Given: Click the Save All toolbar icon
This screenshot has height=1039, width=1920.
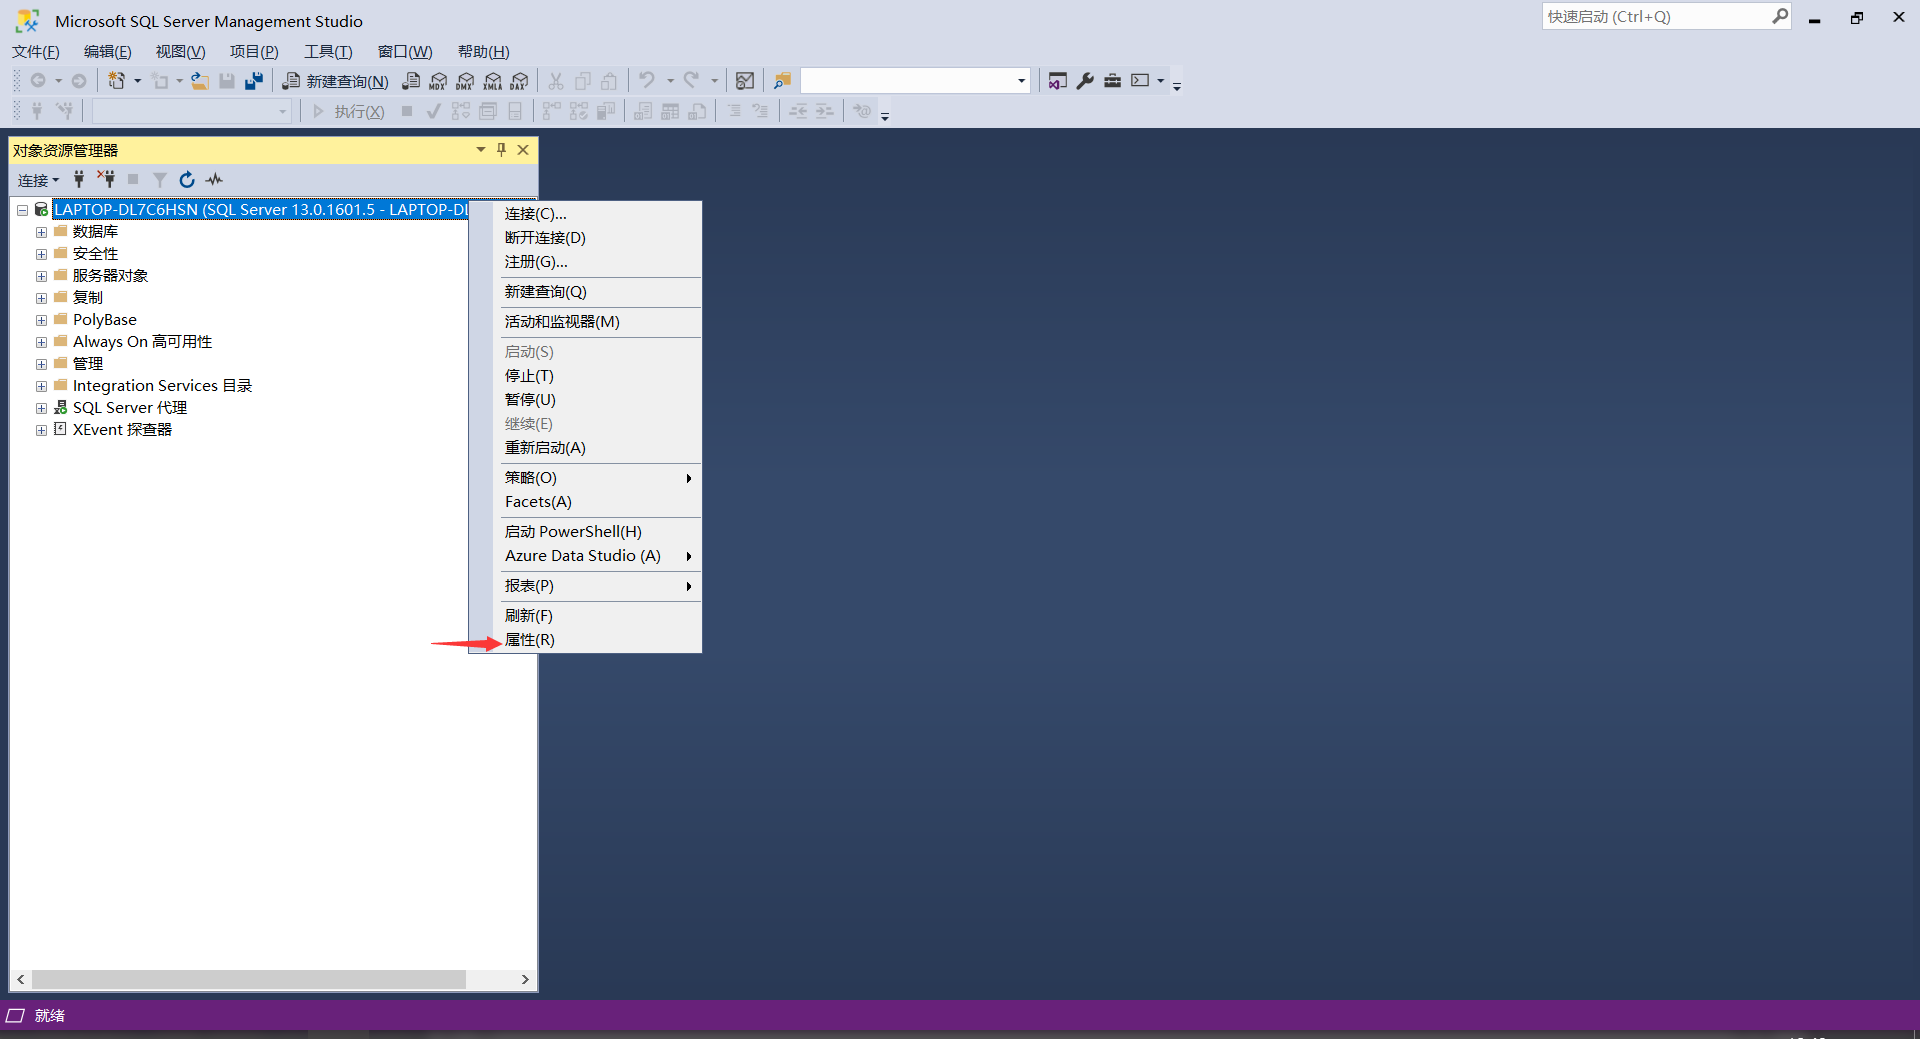Looking at the screenshot, I should (254, 81).
